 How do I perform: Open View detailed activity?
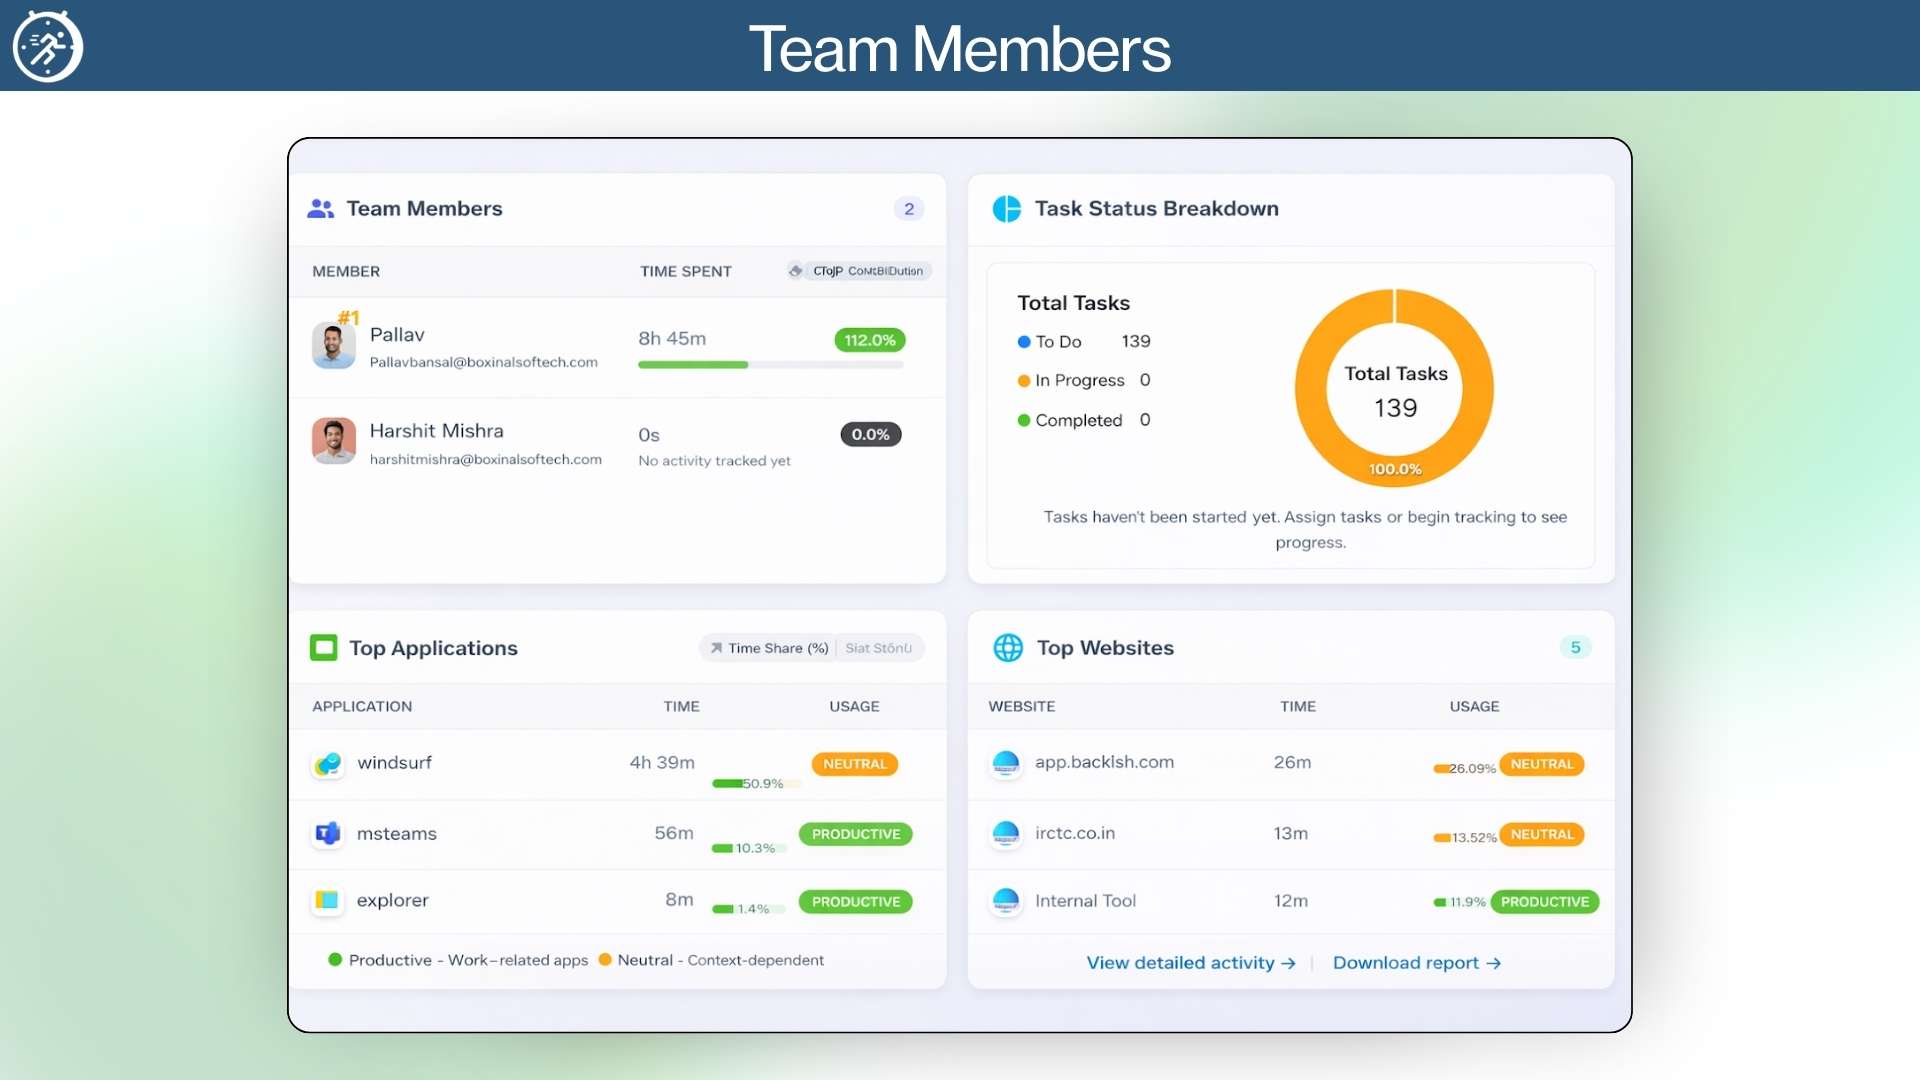pos(1189,962)
